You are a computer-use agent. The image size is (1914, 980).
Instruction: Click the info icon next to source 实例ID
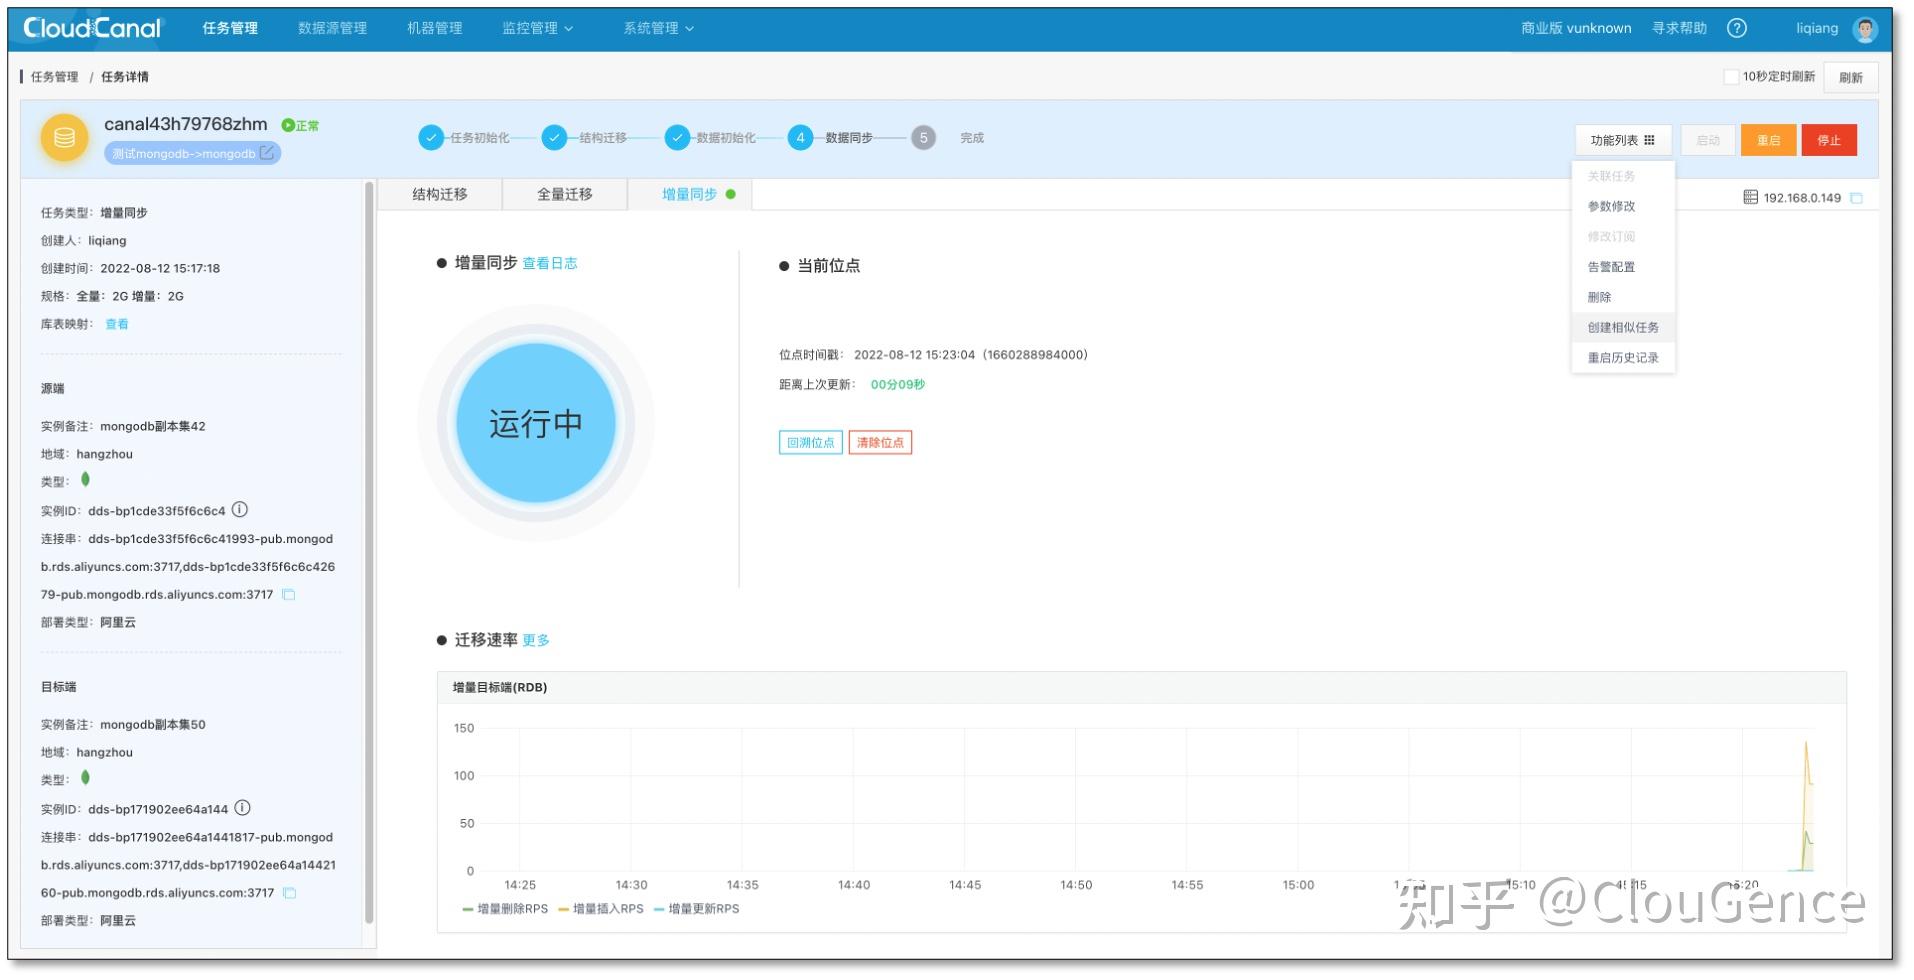tap(238, 509)
